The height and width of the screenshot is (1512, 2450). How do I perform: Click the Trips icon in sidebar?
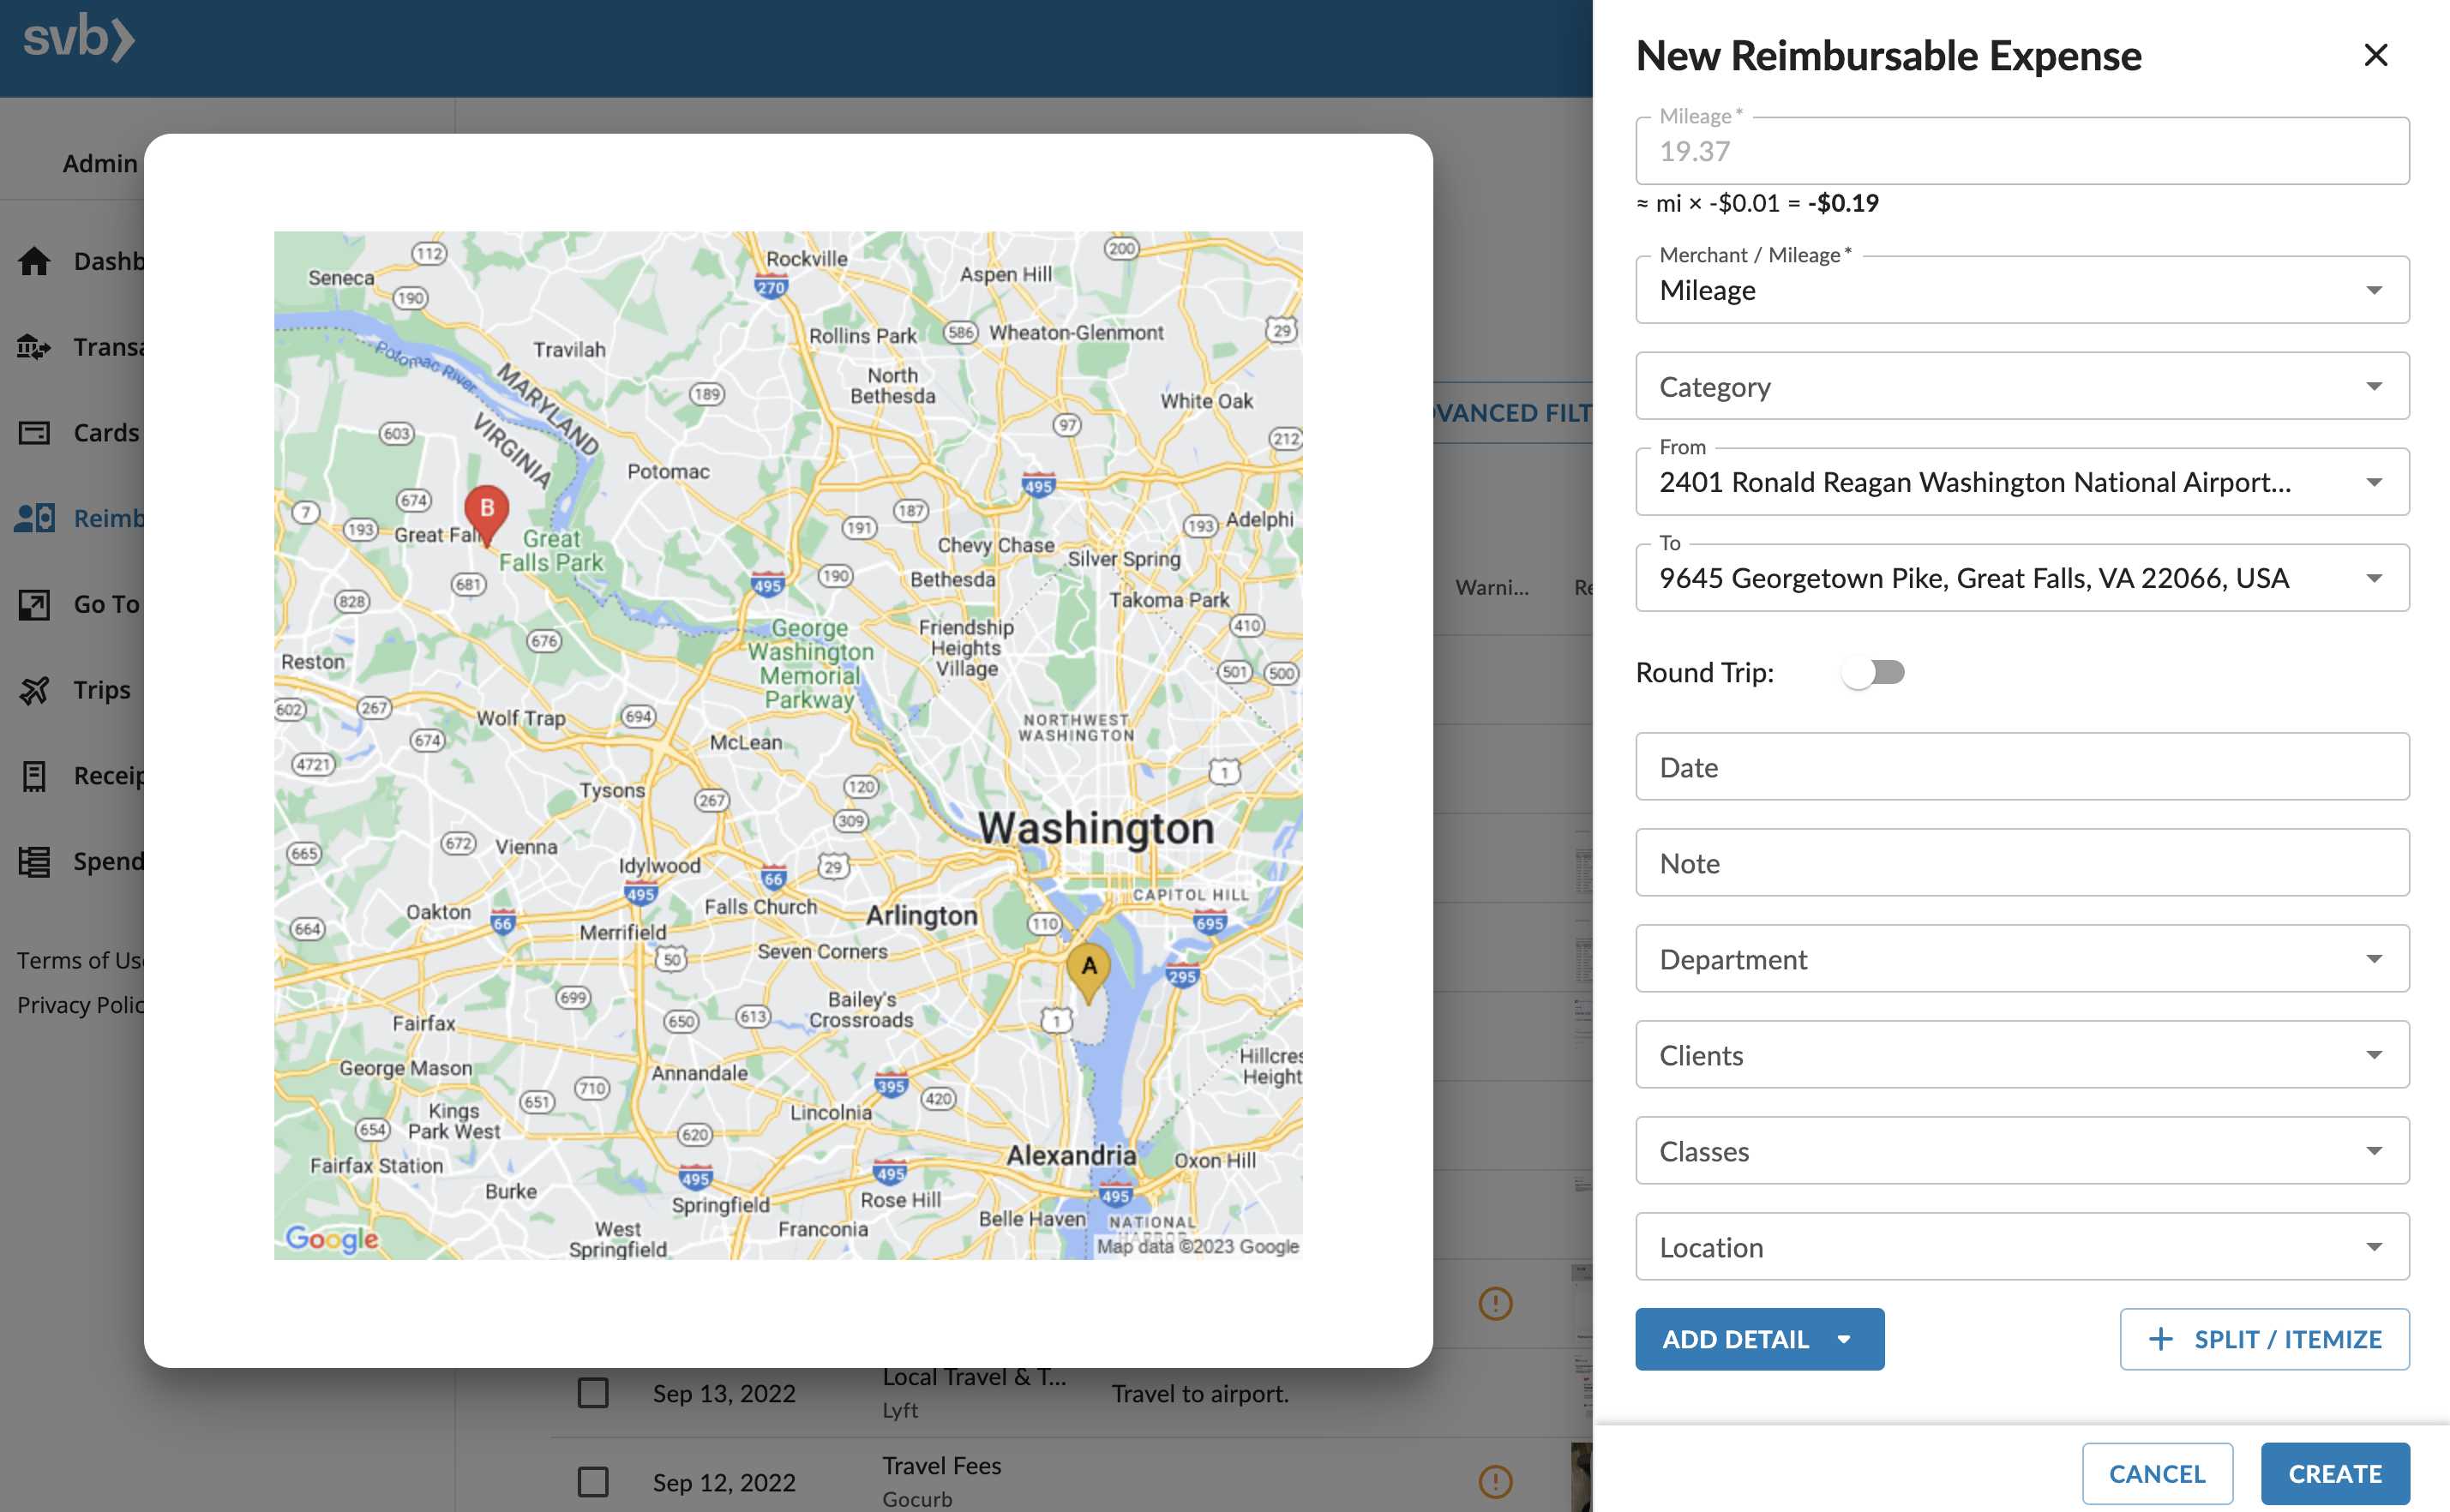click(x=33, y=687)
